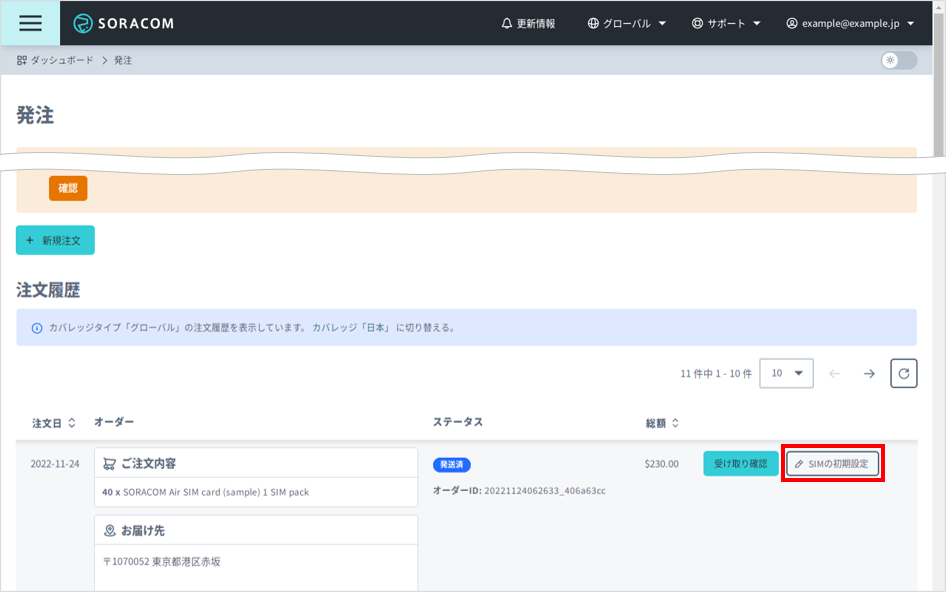Viewport: 946px width, 592px height.
Task: Click the 発送済 status badge
Action: [x=451, y=465]
